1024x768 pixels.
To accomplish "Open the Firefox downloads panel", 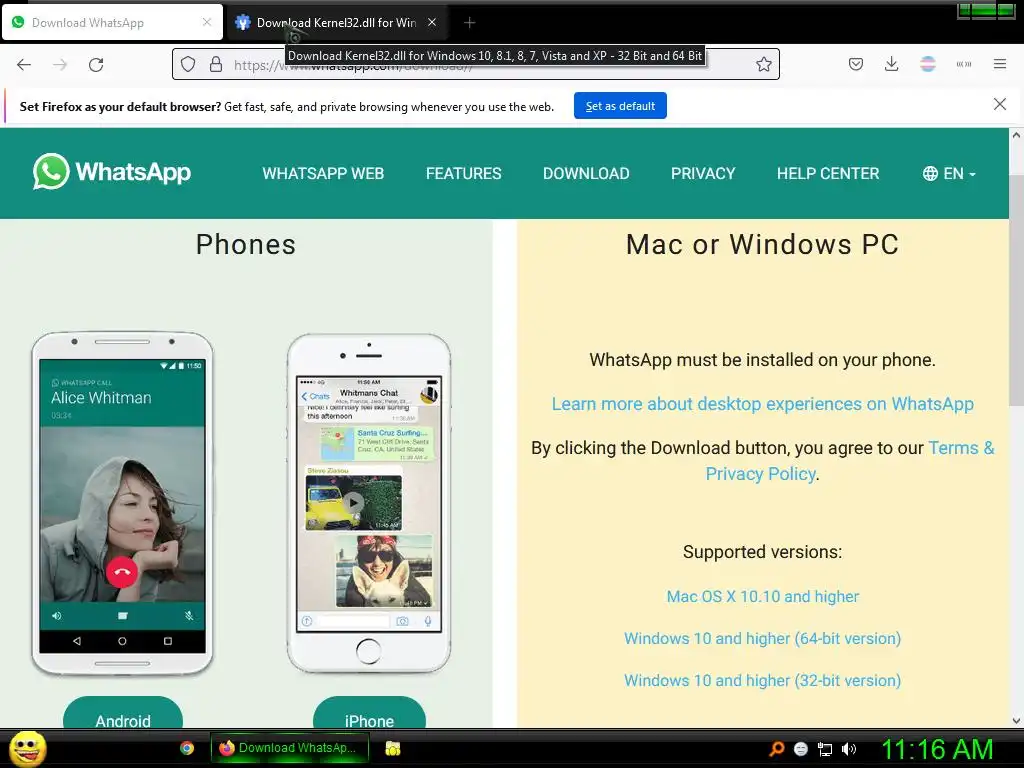I will [x=891, y=64].
